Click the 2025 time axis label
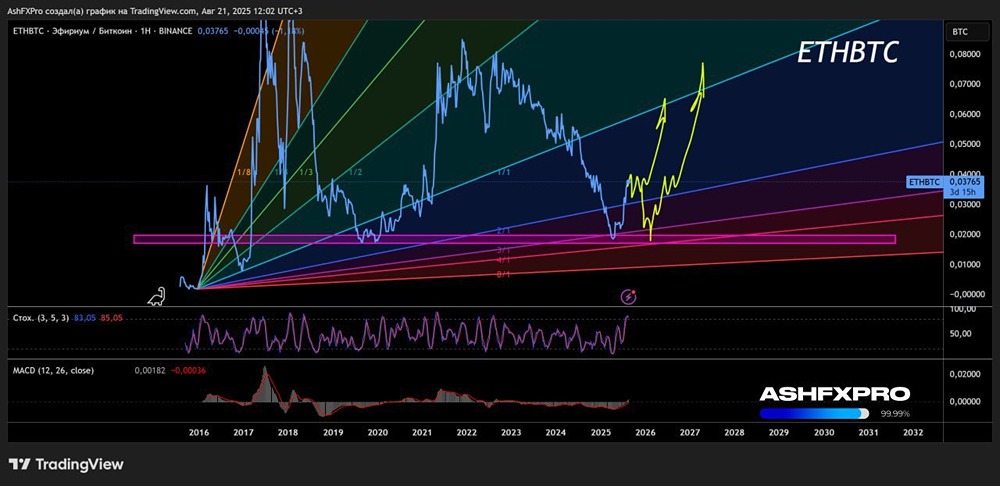The width and height of the screenshot is (1000, 486). click(x=600, y=432)
